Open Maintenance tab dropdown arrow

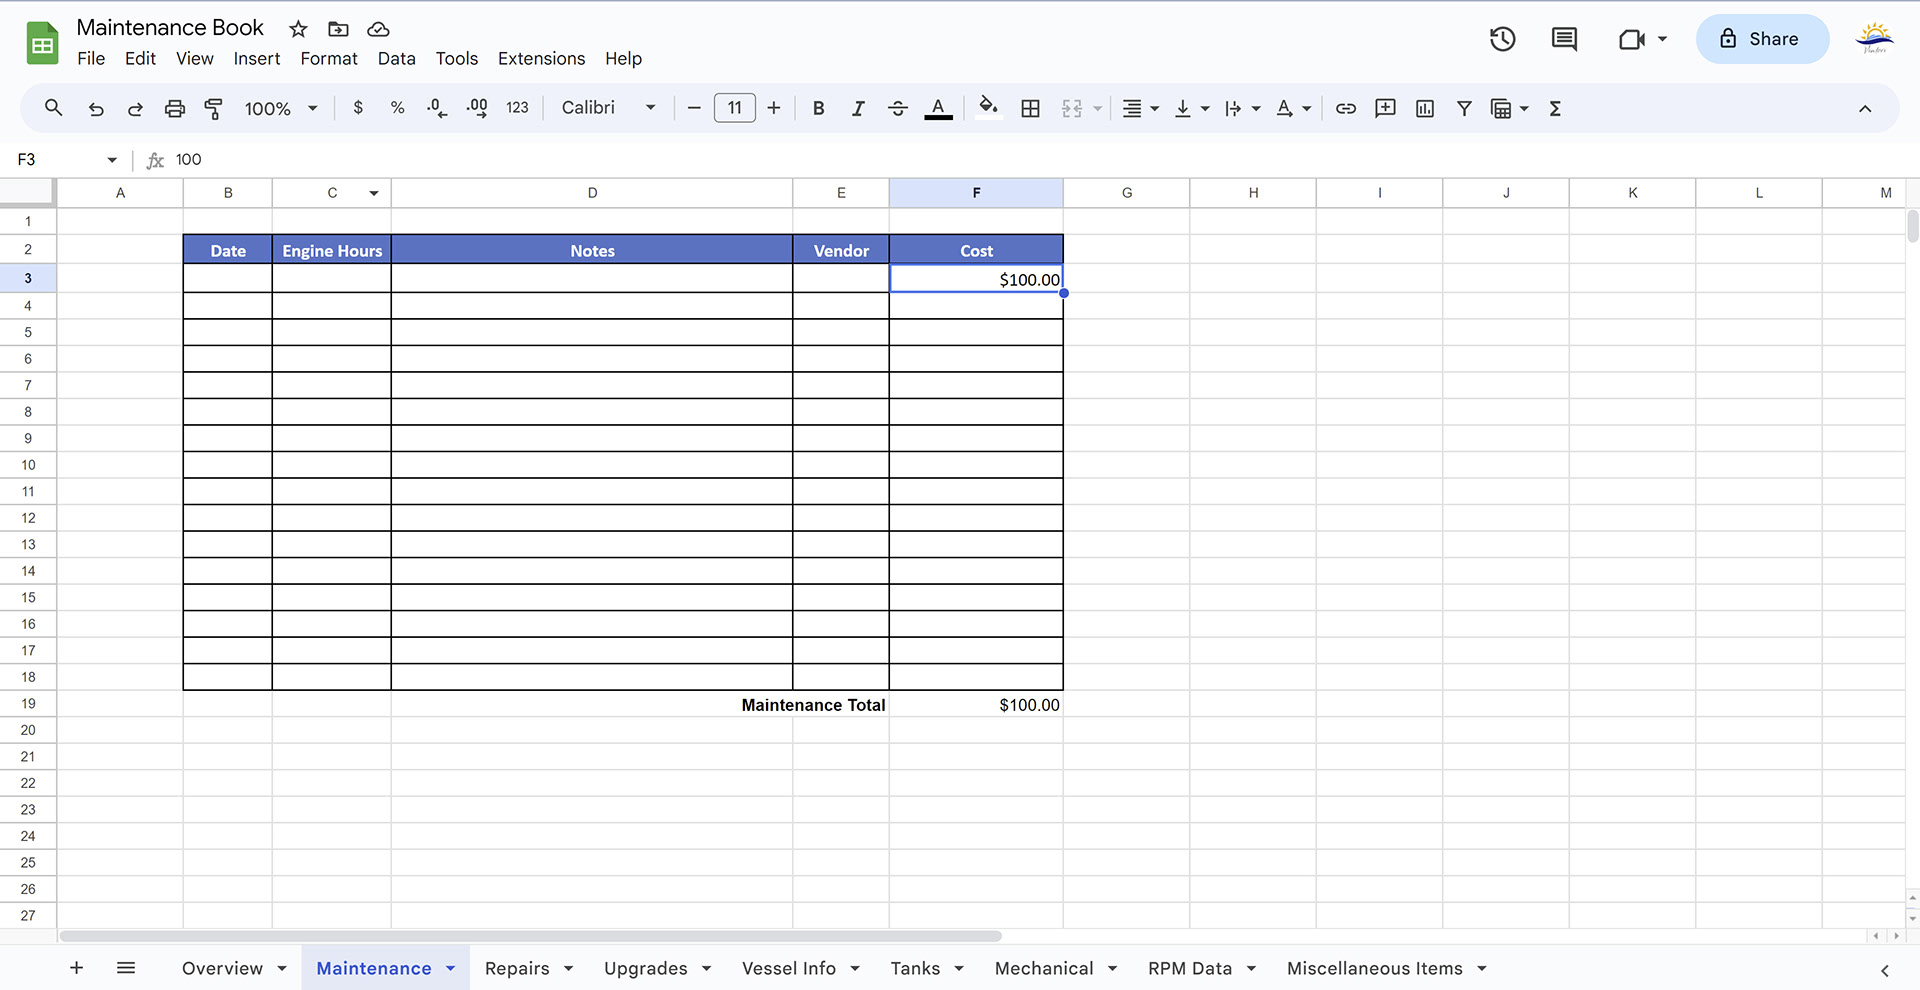pos(451,968)
